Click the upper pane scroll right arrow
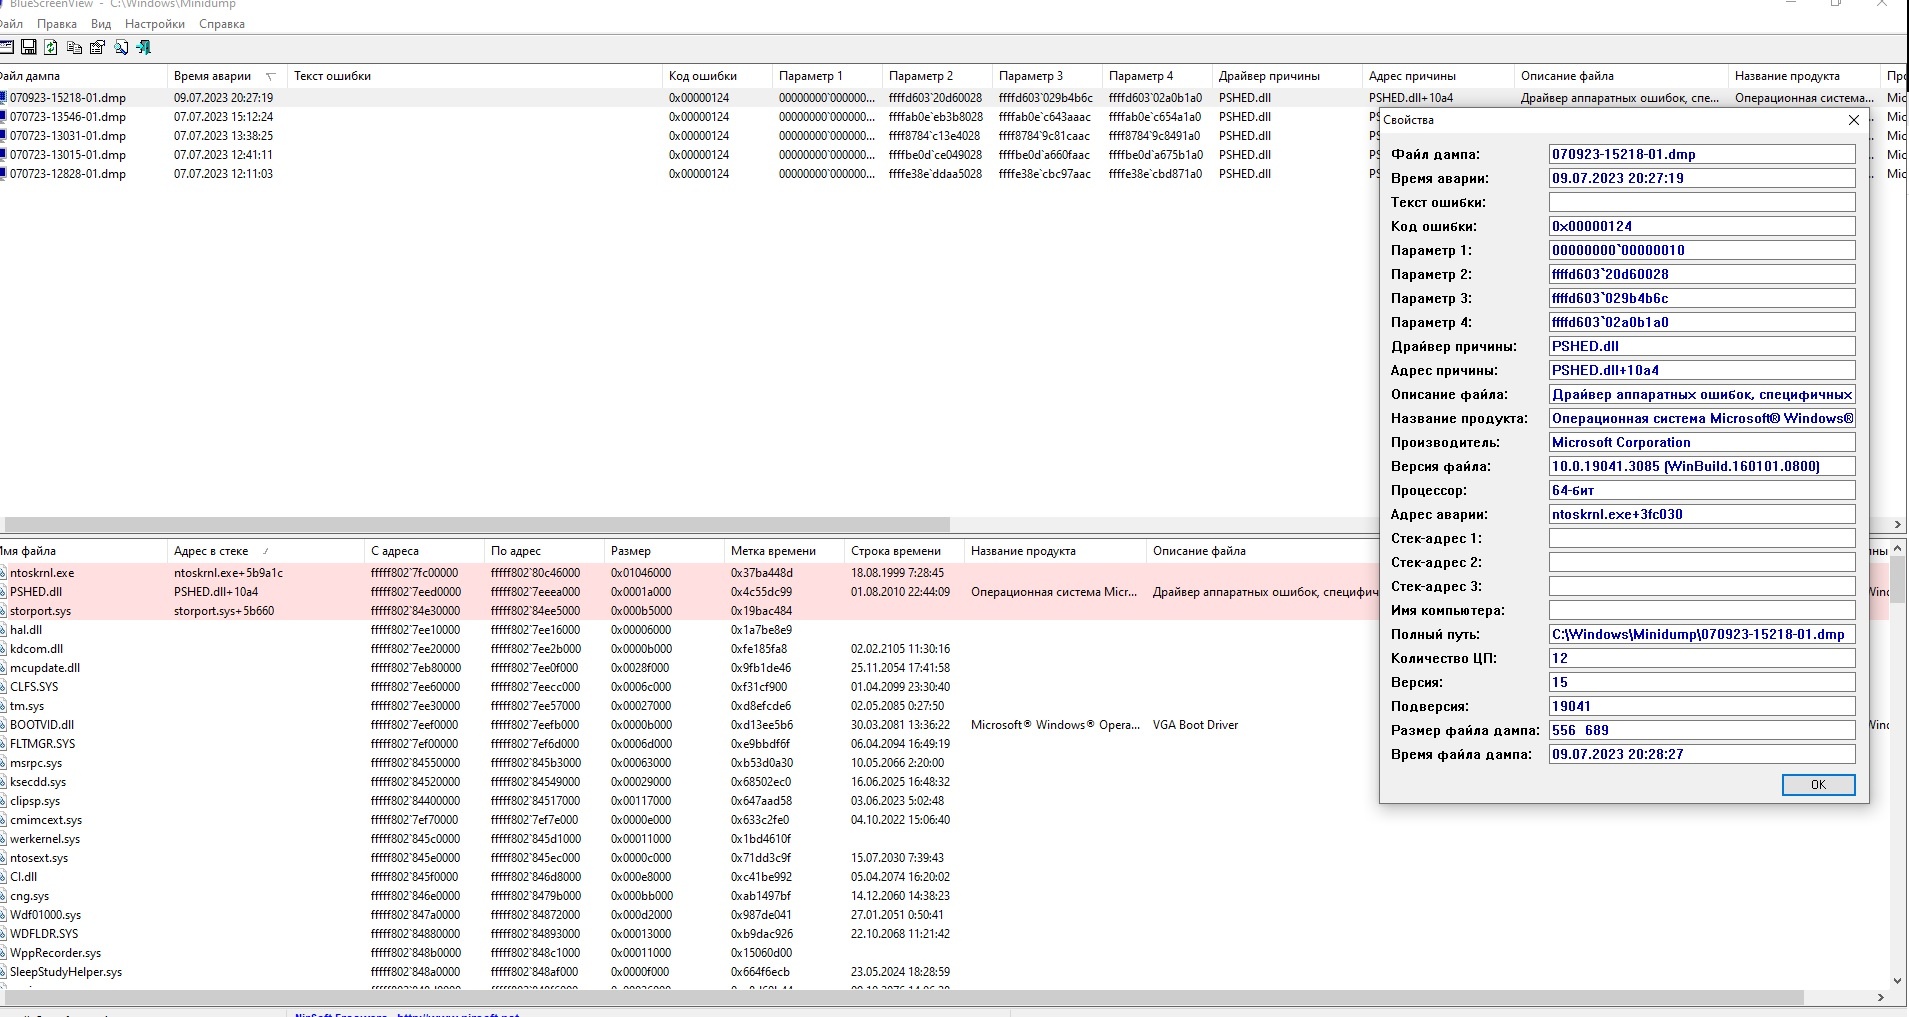This screenshot has height=1017, width=1909. click(x=1898, y=524)
